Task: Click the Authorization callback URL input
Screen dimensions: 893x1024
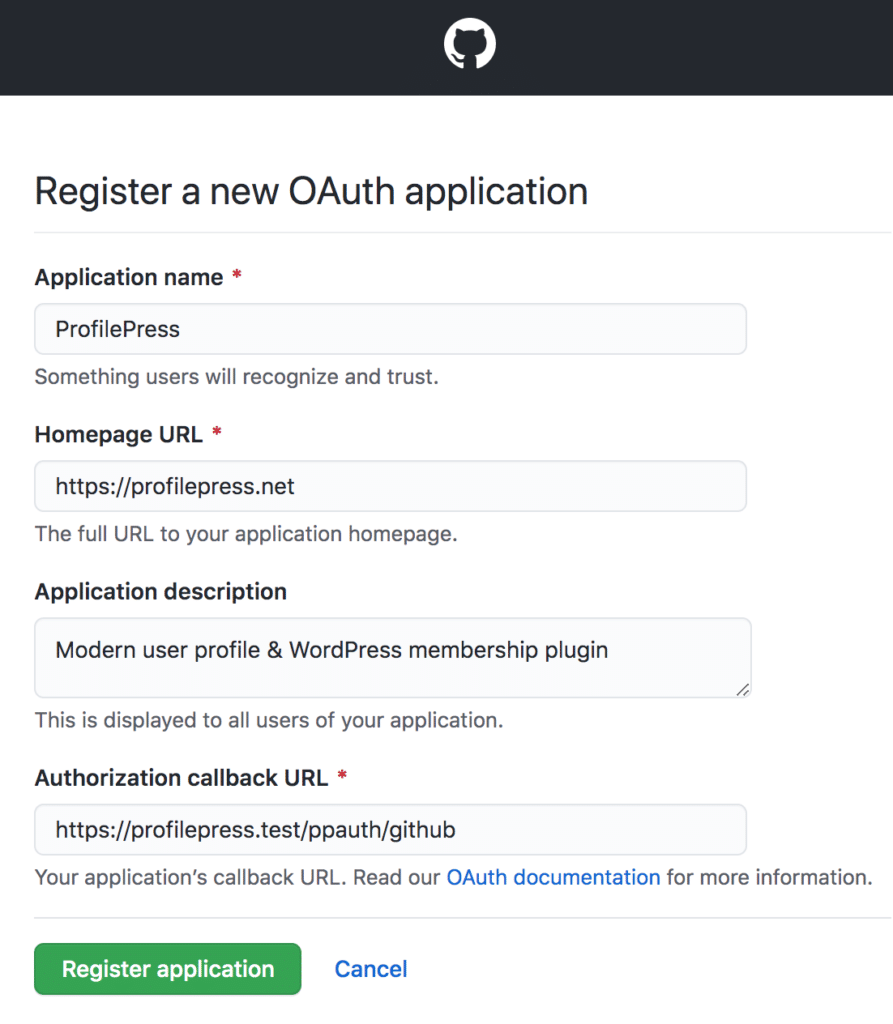Action: pyautogui.click(x=390, y=829)
